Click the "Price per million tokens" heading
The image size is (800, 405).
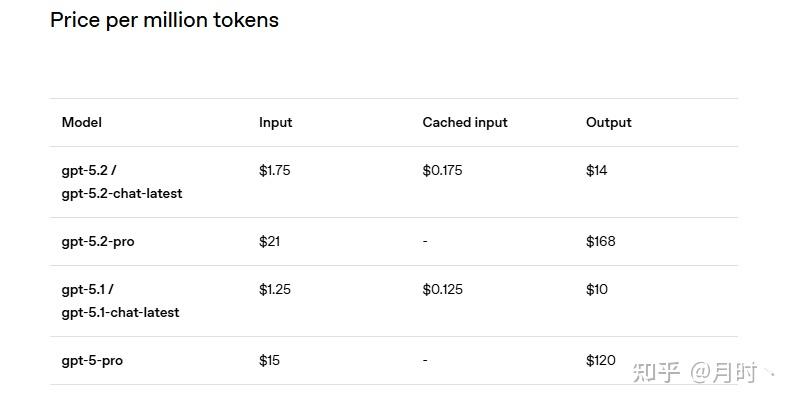click(164, 20)
